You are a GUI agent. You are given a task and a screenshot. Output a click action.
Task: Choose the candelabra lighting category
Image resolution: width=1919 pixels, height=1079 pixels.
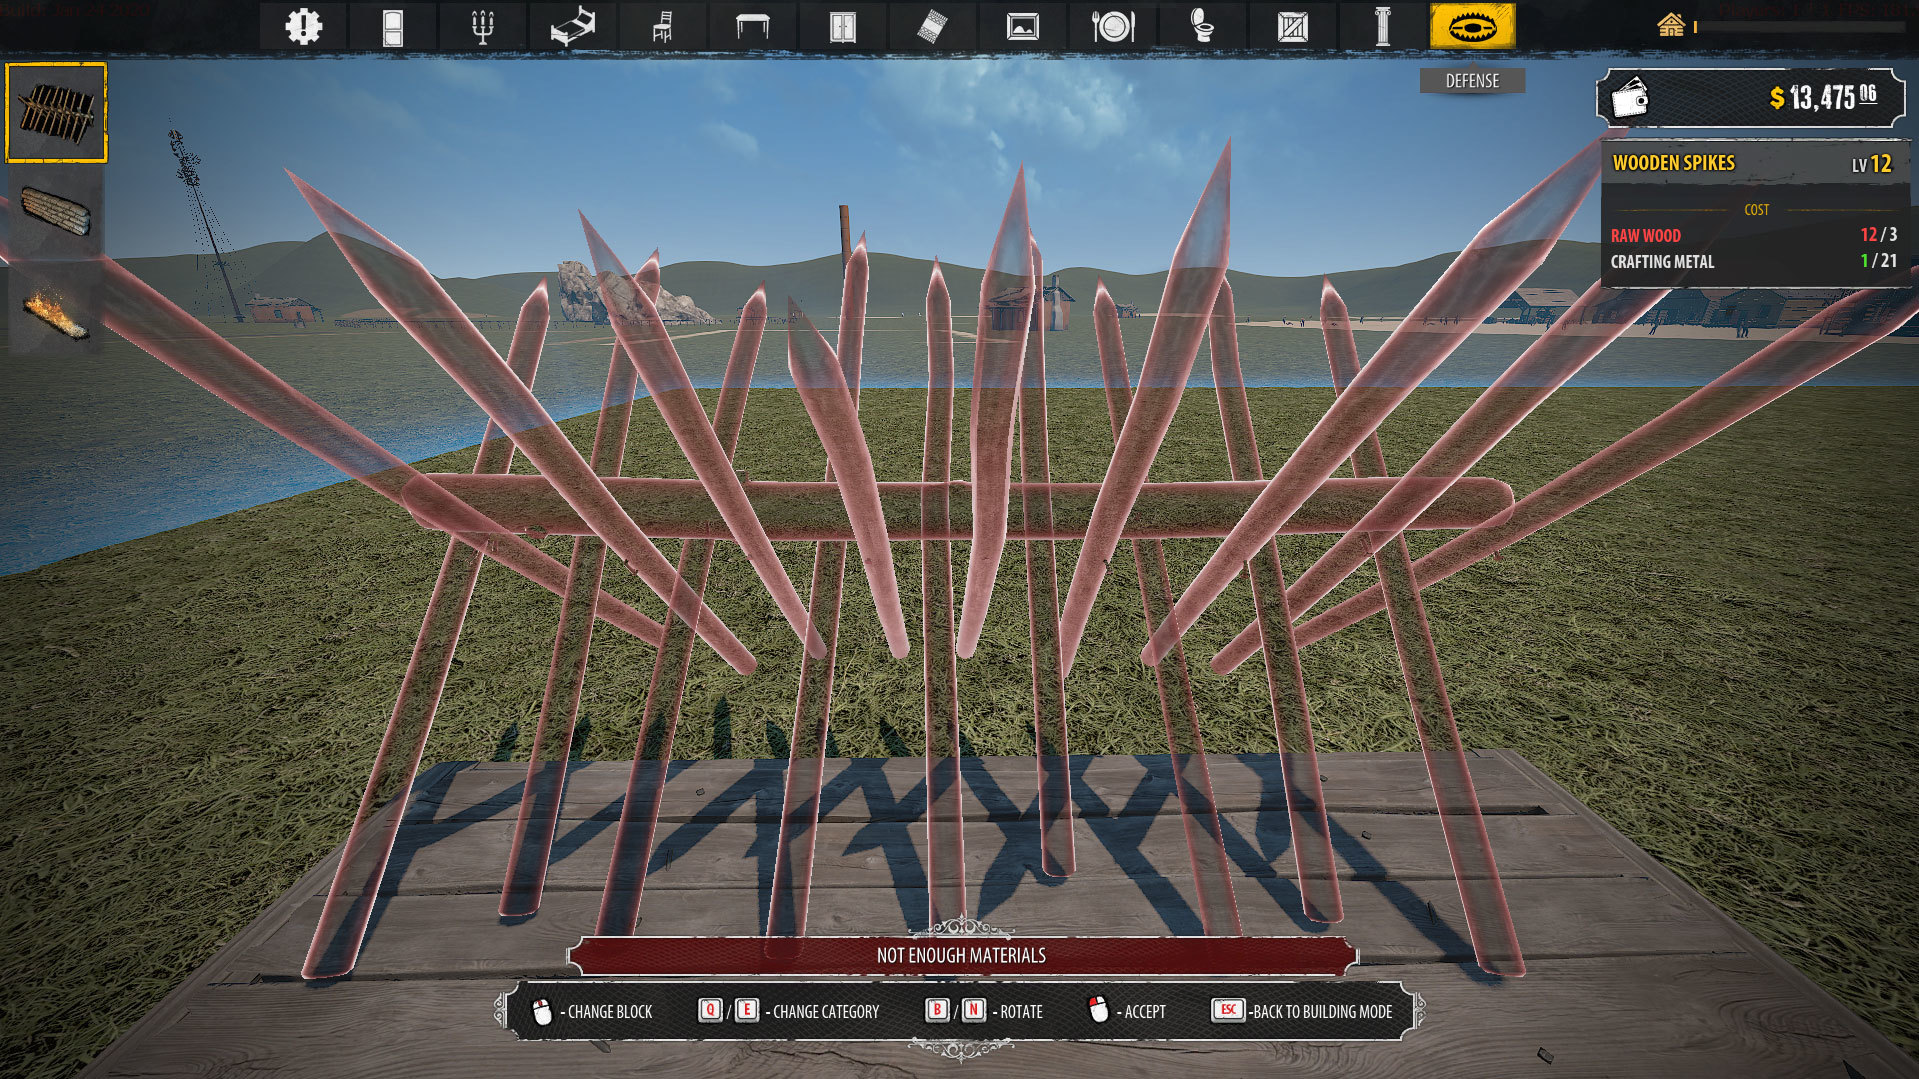click(x=483, y=26)
